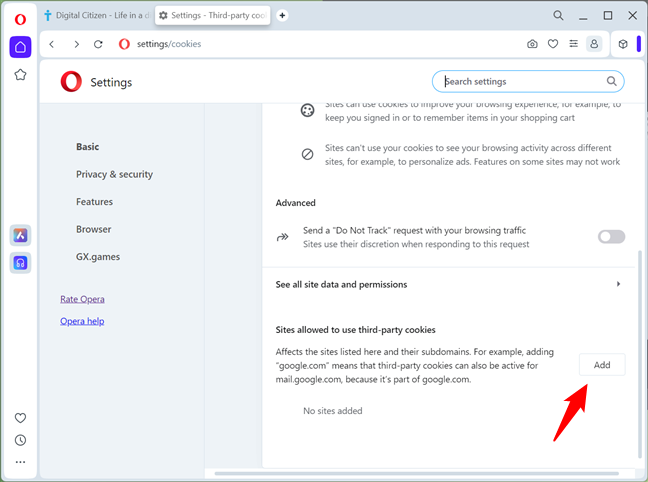Open the Opera main menu logo
This screenshot has width=648, height=482.
(20, 19)
